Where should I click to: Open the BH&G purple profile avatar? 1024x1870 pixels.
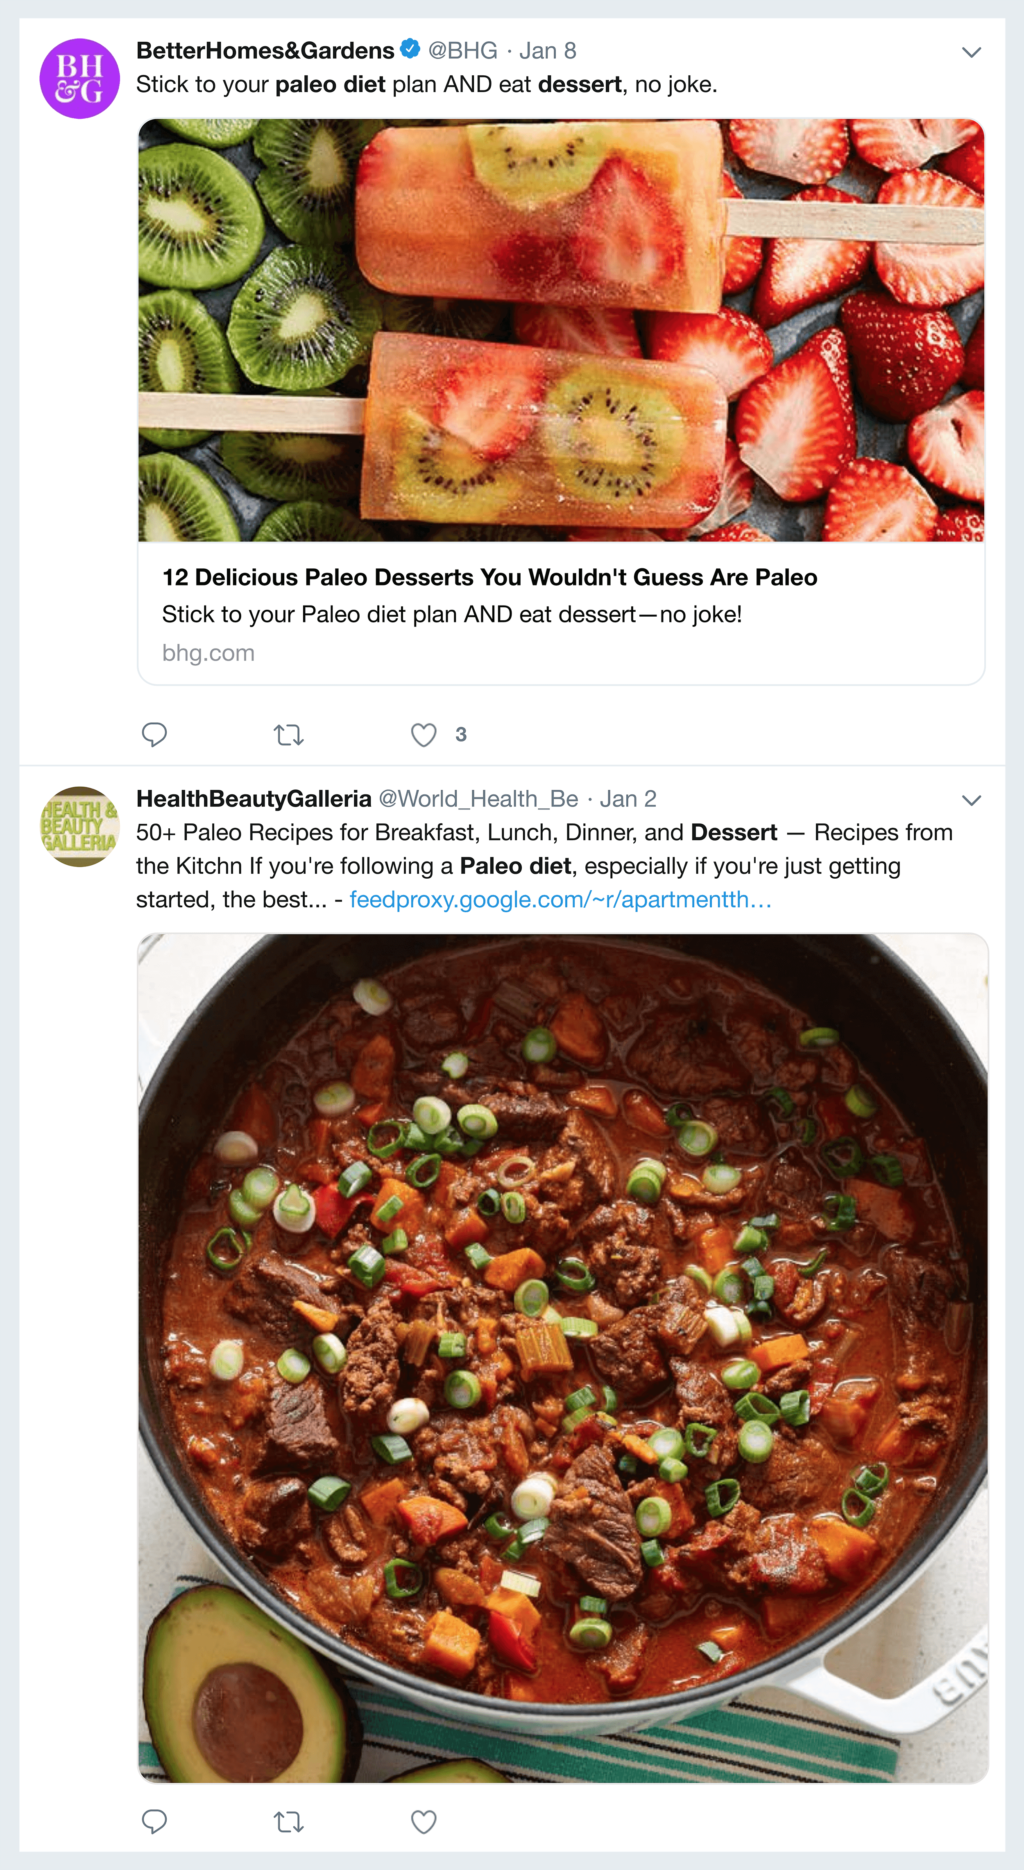click(x=80, y=79)
